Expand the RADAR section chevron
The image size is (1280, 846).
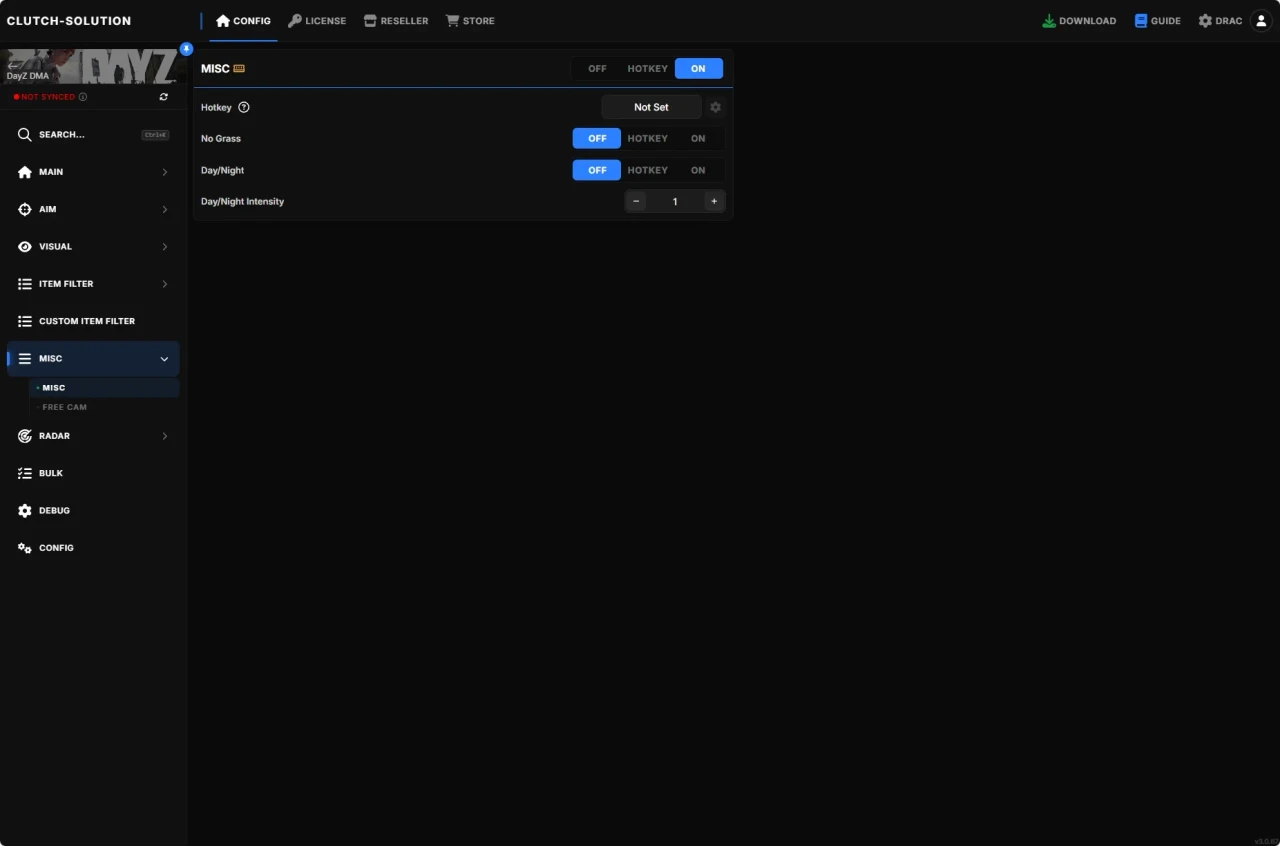pyautogui.click(x=165, y=436)
